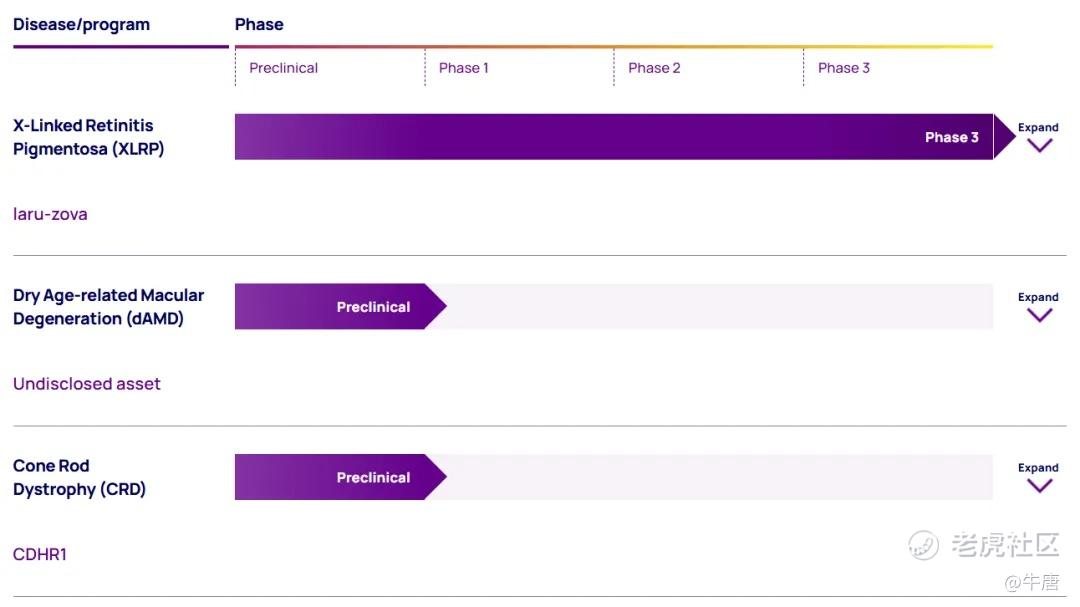Expand the X-Linked Retinitis Pigmentosa row
This screenshot has width=1080, height=607.
click(x=1038, y=138)
